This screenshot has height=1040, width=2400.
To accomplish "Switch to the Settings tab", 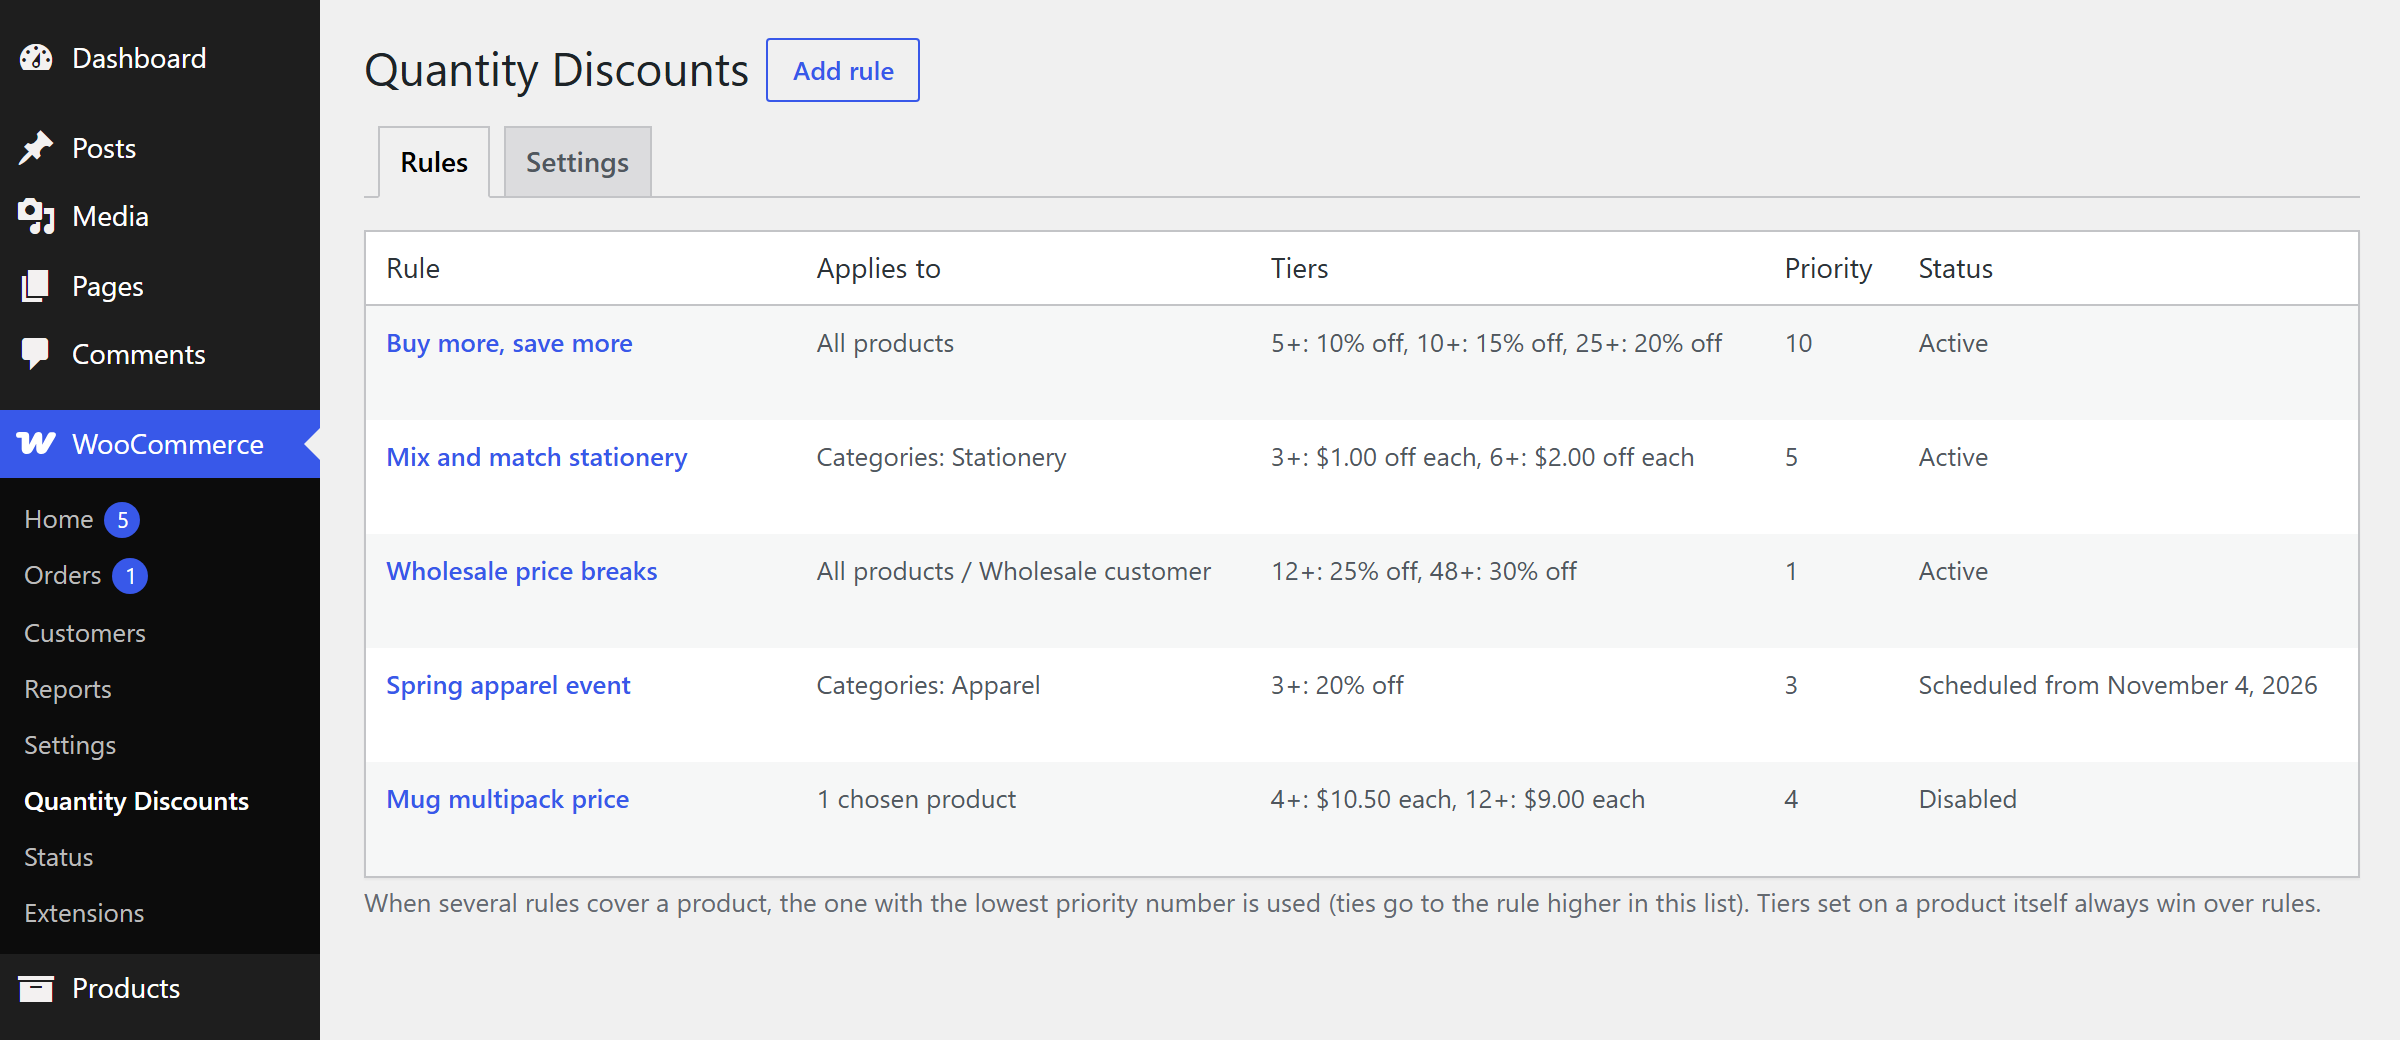I will pos(578,162).
